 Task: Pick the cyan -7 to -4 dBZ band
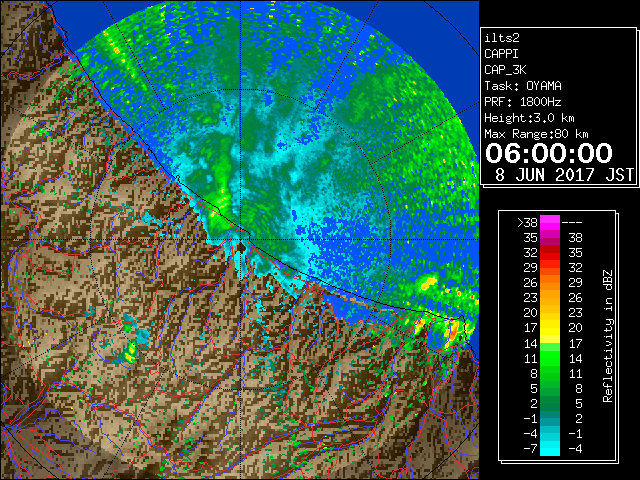point(550,449)
